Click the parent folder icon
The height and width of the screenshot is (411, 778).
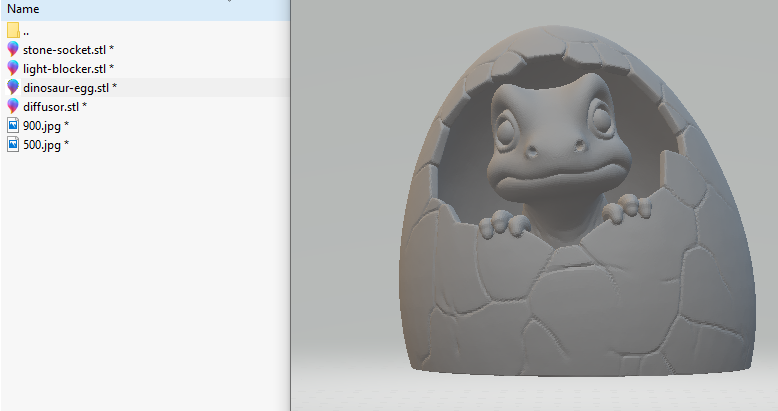(x=13, y=30)
